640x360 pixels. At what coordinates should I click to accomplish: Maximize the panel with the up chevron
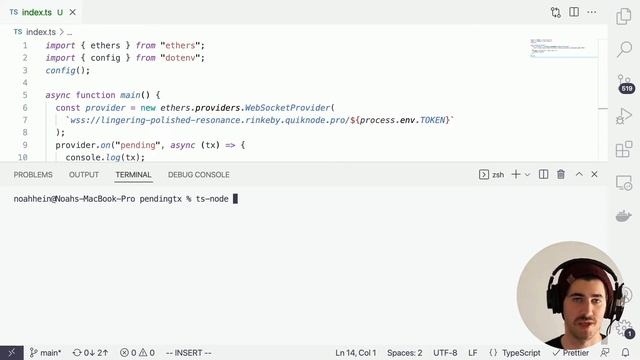coord(579,174)
